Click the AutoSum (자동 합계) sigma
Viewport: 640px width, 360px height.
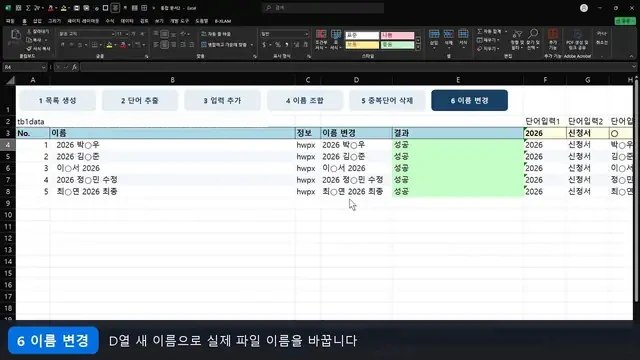[x=480, y=31]
